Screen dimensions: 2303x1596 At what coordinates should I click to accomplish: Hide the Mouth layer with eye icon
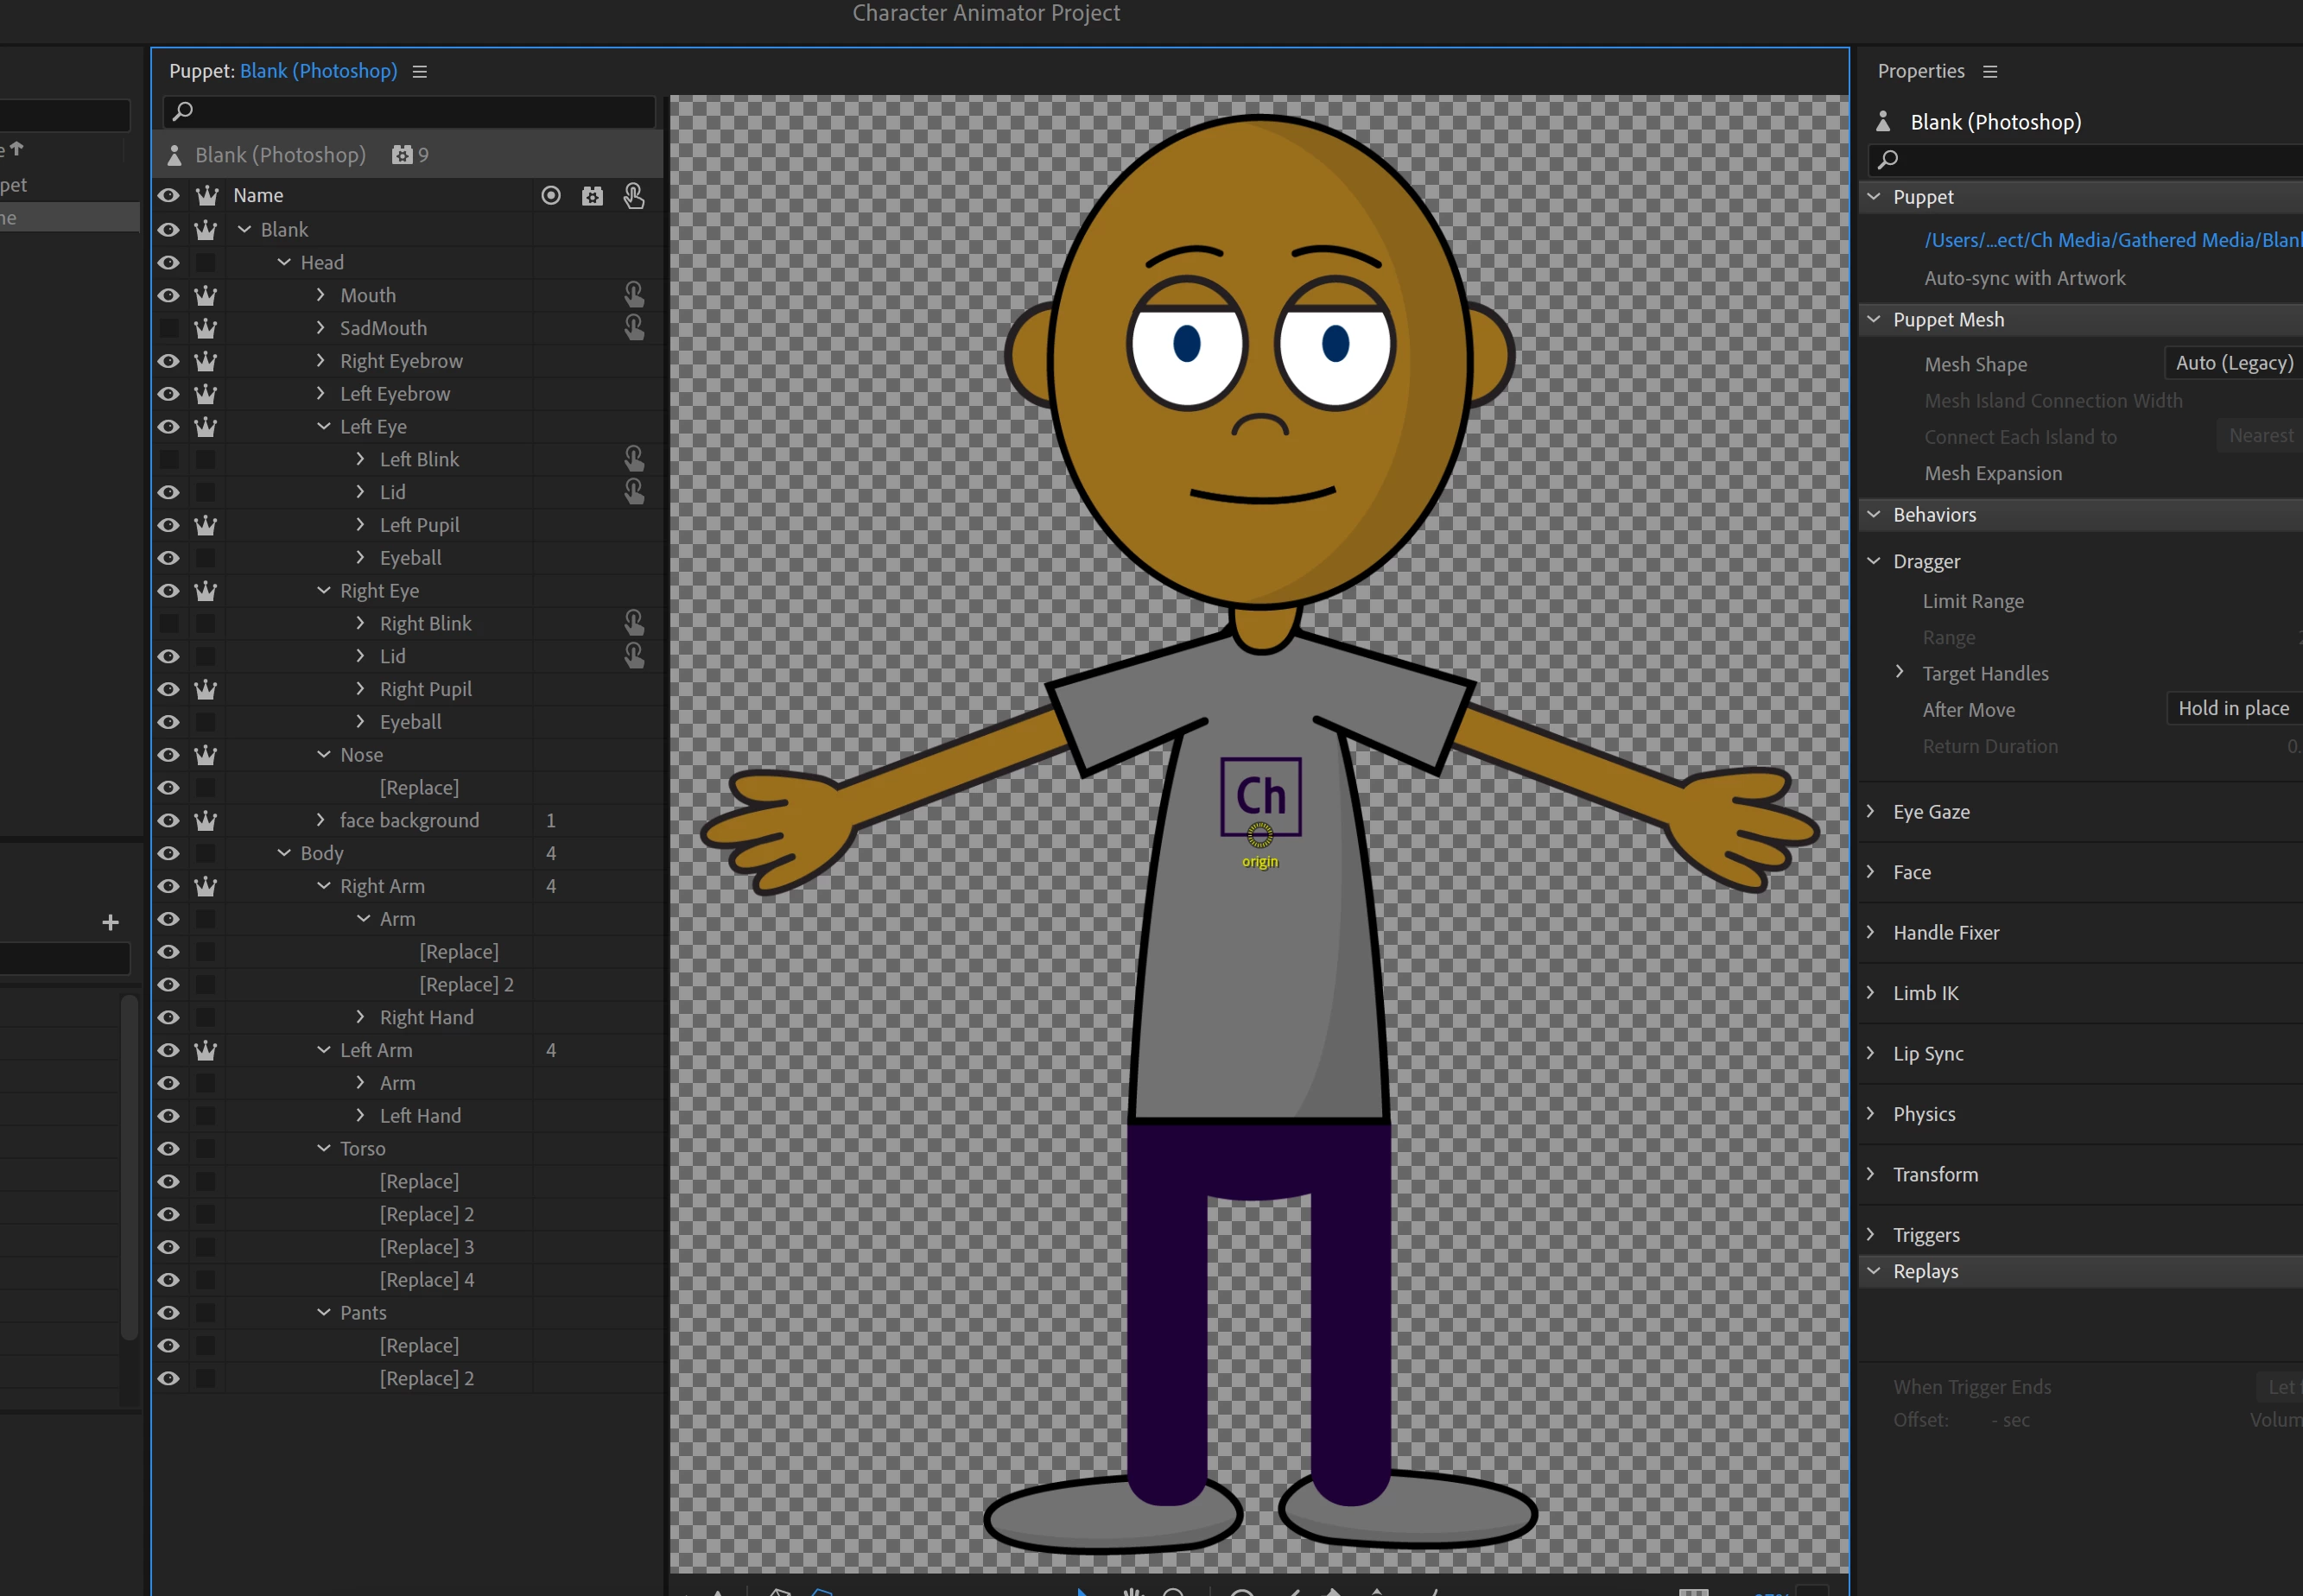tap(168, 295)
